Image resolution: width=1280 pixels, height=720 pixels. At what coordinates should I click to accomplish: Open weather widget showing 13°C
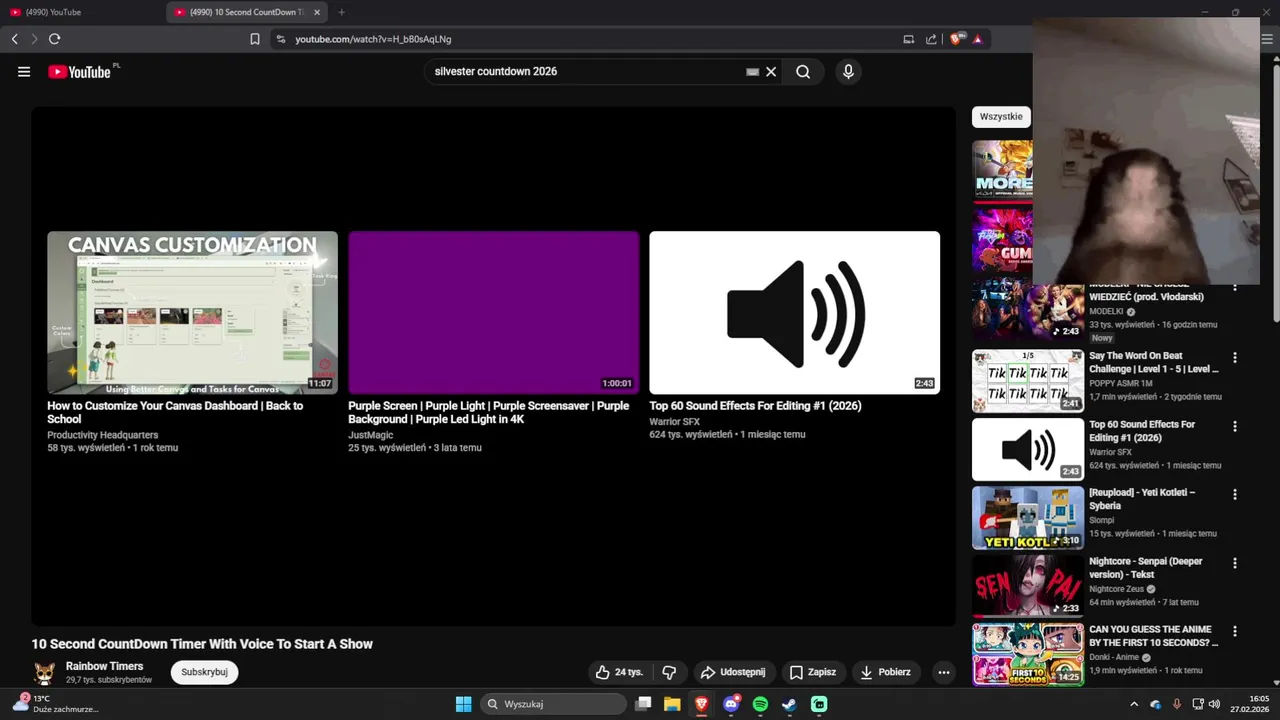[55, 704]
